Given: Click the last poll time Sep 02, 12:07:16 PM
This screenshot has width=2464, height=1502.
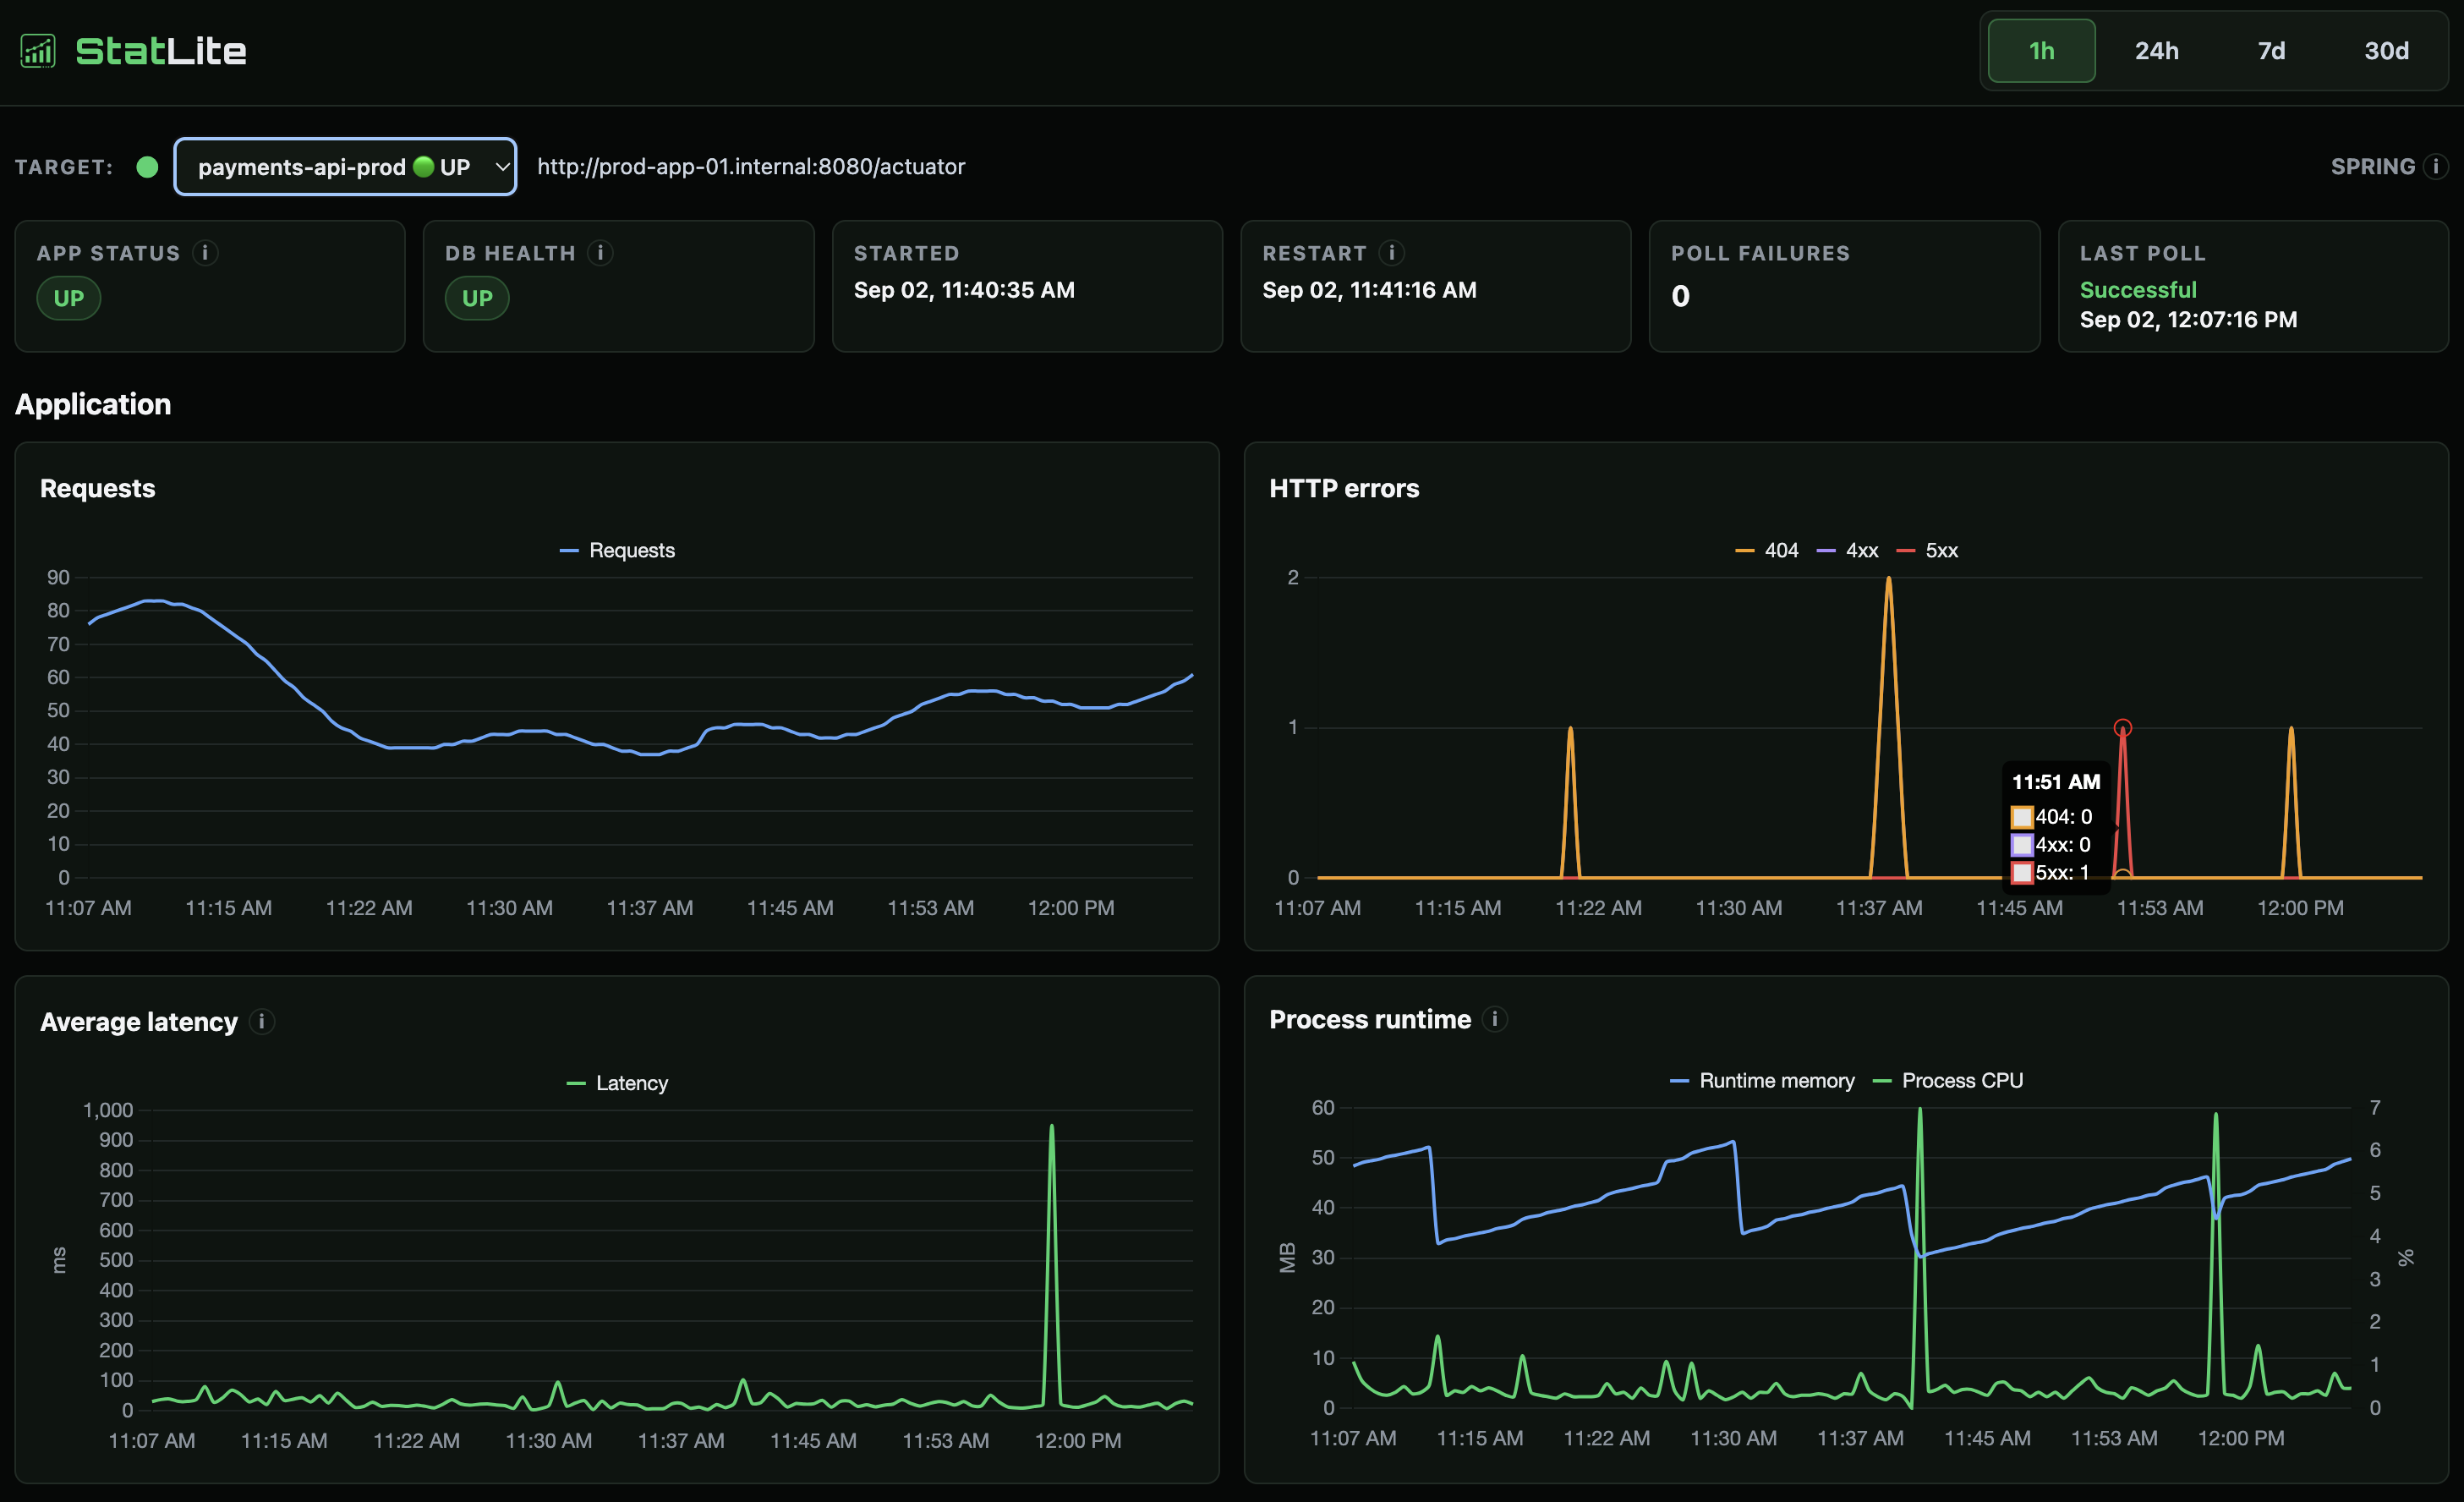Looking at the screenshot, I should (2188, 320).
